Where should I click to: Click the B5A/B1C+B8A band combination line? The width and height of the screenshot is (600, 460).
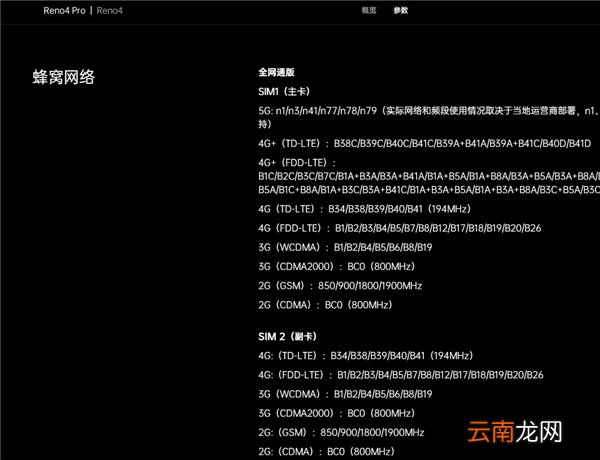coord(429,189)
